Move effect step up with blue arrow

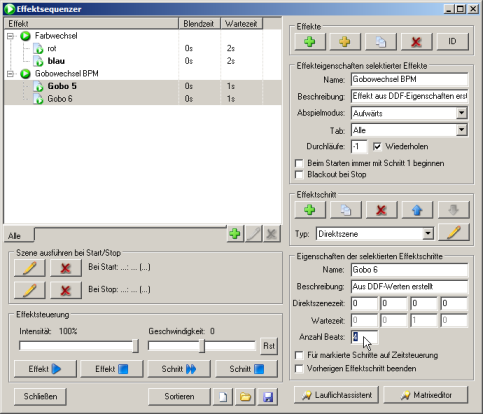coord(417,210)
